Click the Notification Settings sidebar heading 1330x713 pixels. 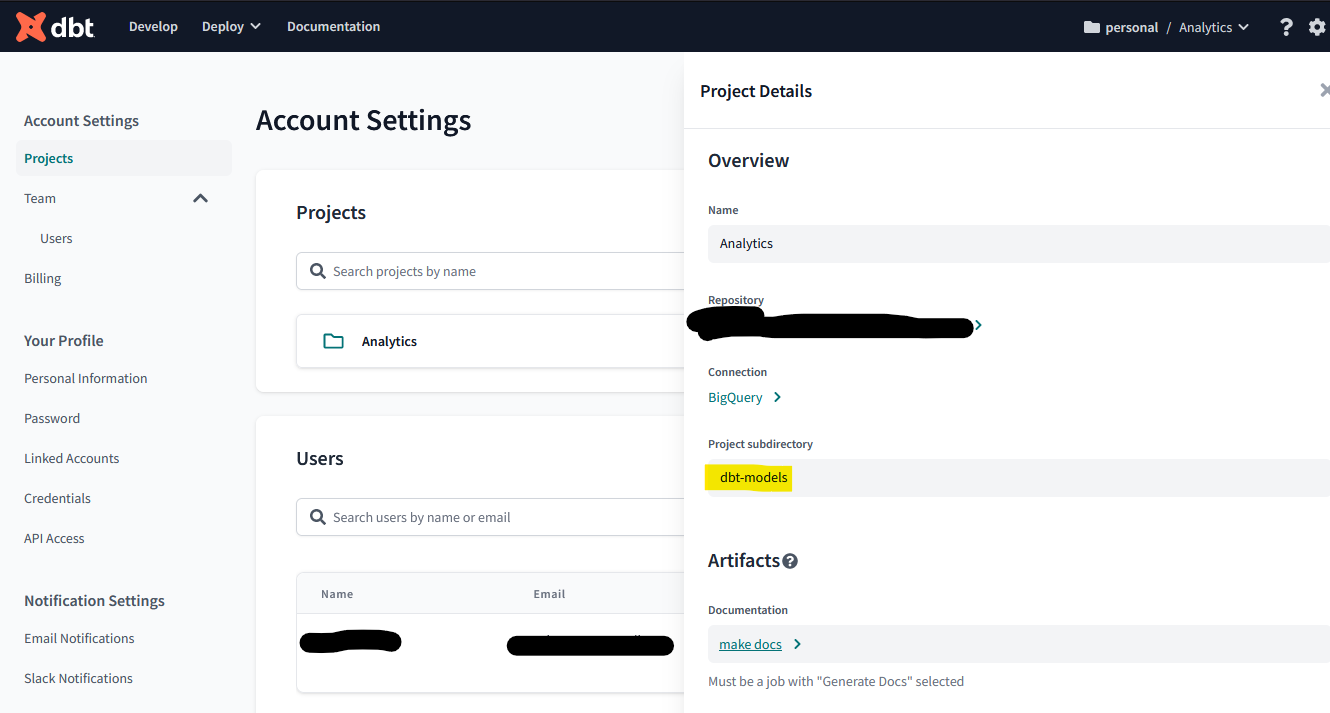tap(94, 600)
